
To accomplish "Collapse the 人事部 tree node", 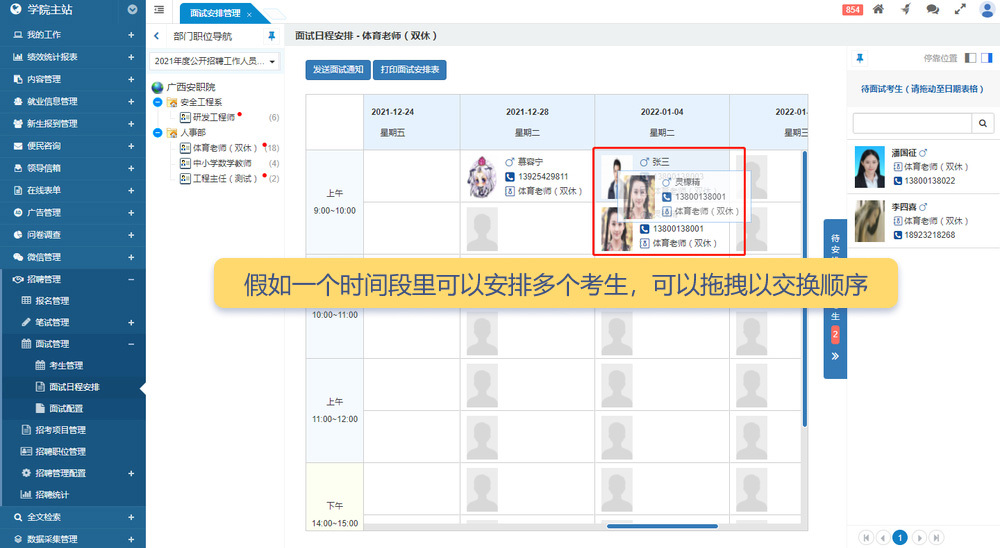I will click(158, 132).
